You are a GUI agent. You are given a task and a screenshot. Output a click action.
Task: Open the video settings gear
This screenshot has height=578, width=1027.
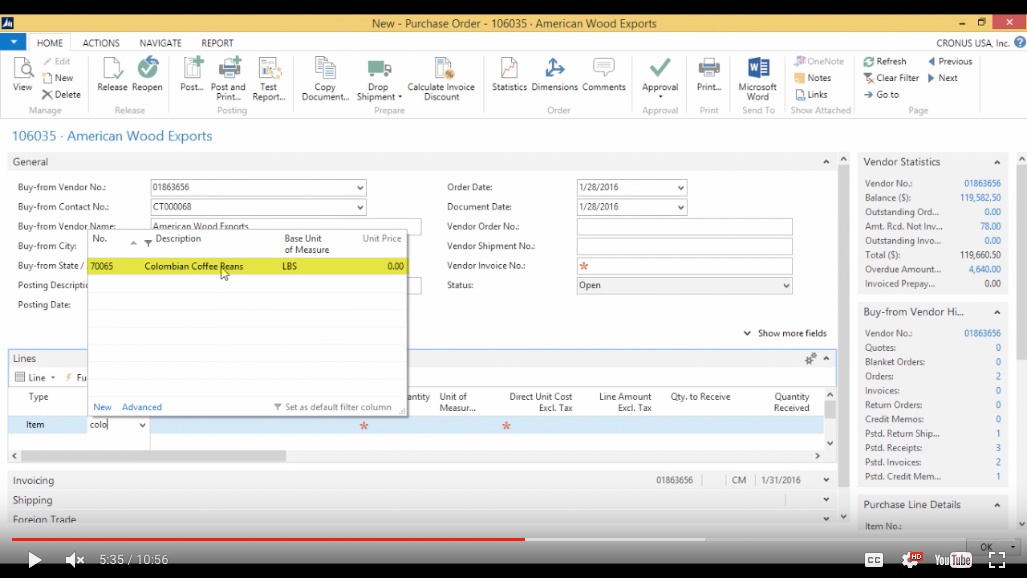coord(911,559)
